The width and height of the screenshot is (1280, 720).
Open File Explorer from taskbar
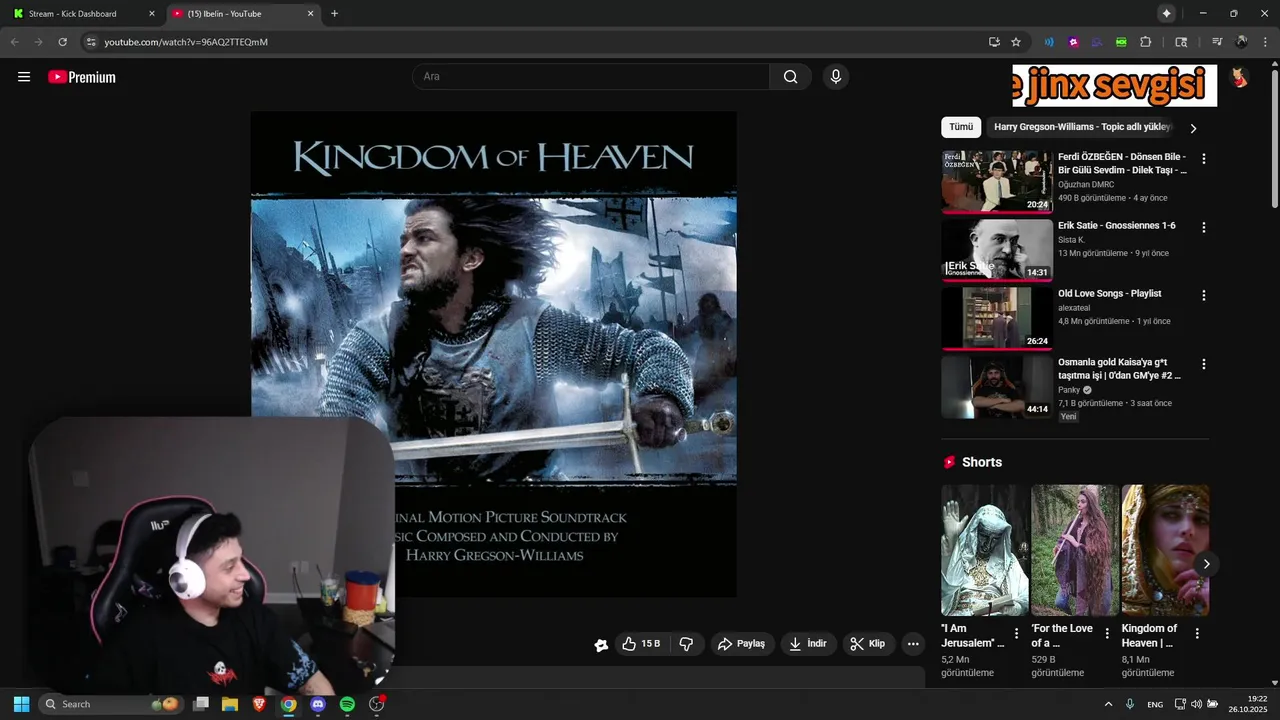tap(230, 704)
